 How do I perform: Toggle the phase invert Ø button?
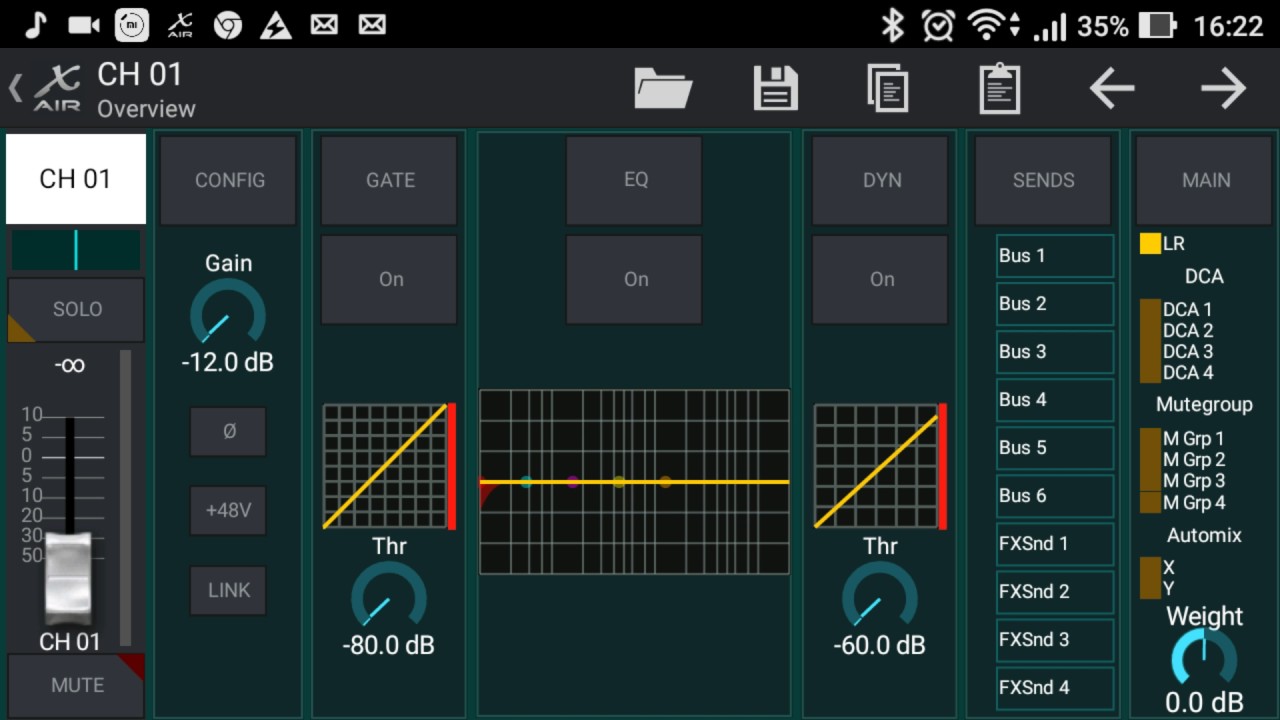click(x=229, y=431)
